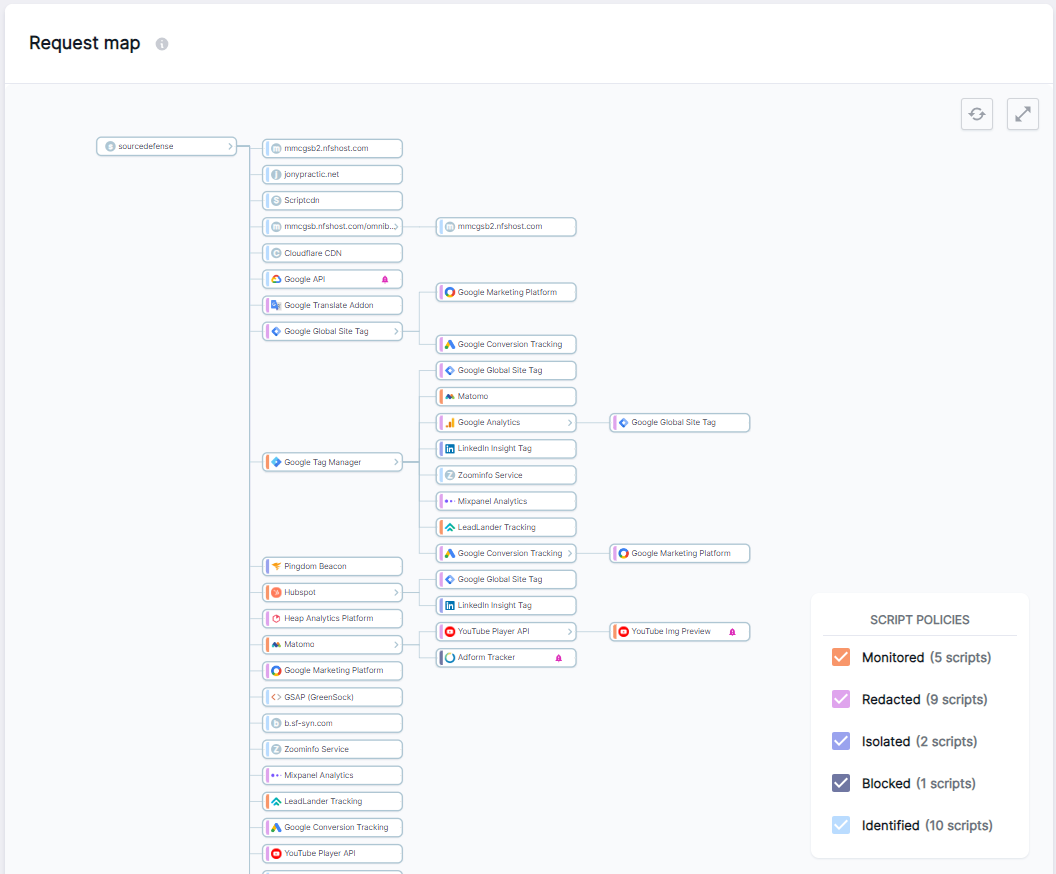Image resolution: width=1056 pixels, height=874 pixels.
Task: Click the alert bell on Google API
Action: tap(385, 279)
